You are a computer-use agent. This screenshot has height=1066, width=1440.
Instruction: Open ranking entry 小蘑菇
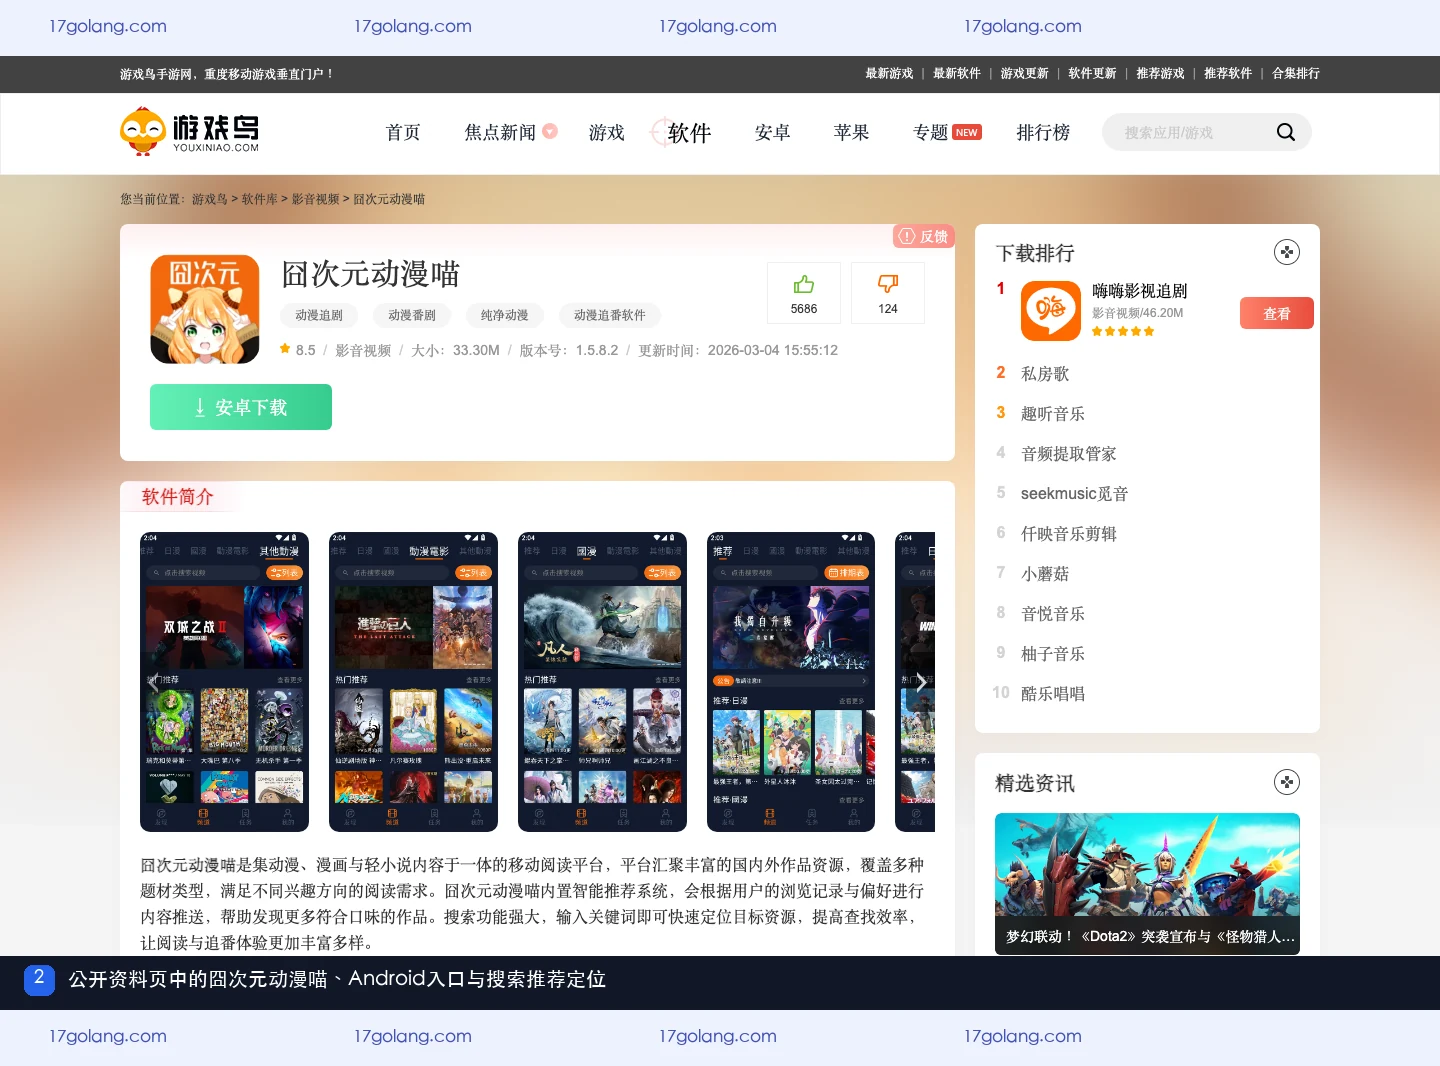click(x=1045, y=573)
